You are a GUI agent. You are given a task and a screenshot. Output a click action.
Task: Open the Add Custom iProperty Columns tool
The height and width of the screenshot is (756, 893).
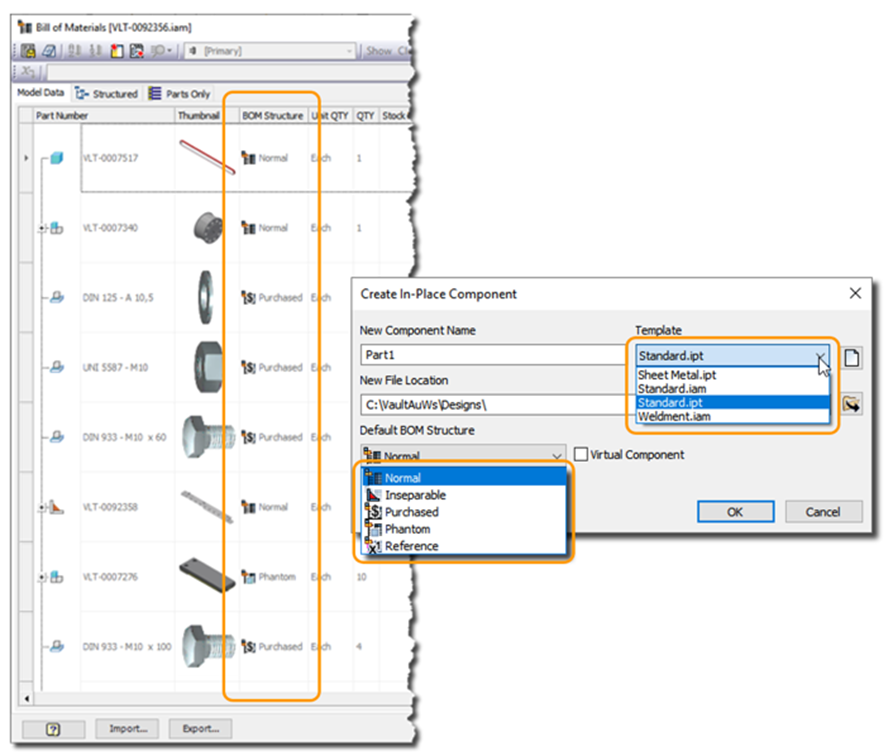tap(116, 51)
